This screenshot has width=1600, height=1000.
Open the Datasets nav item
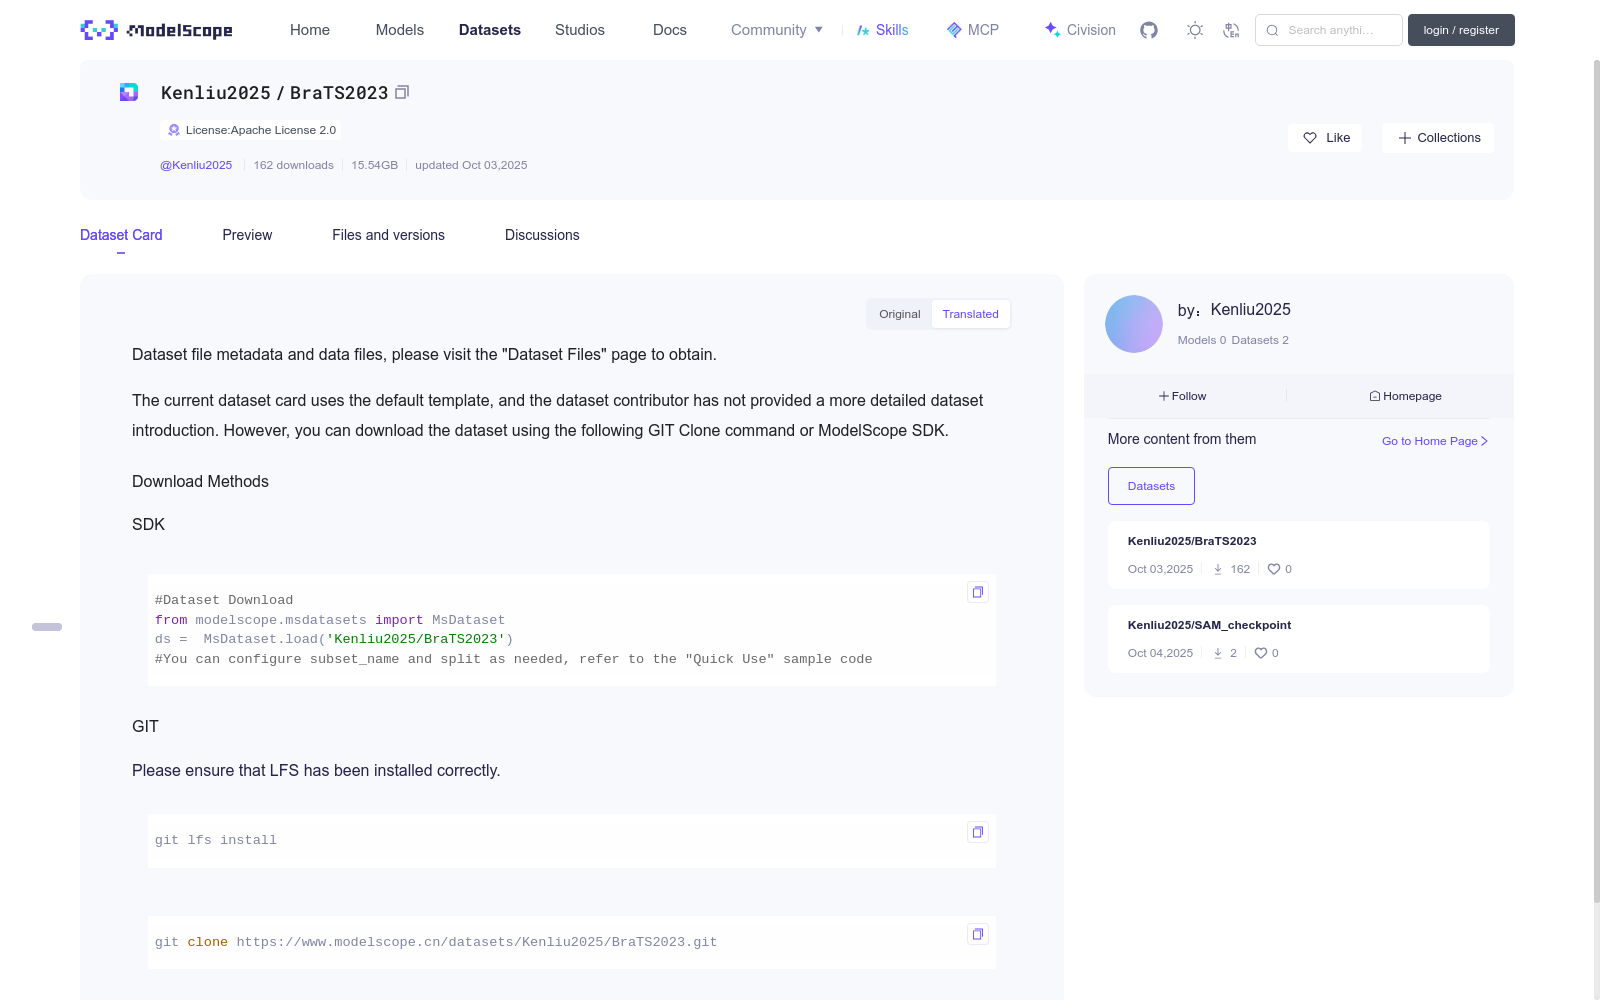[x=490, y=30]
